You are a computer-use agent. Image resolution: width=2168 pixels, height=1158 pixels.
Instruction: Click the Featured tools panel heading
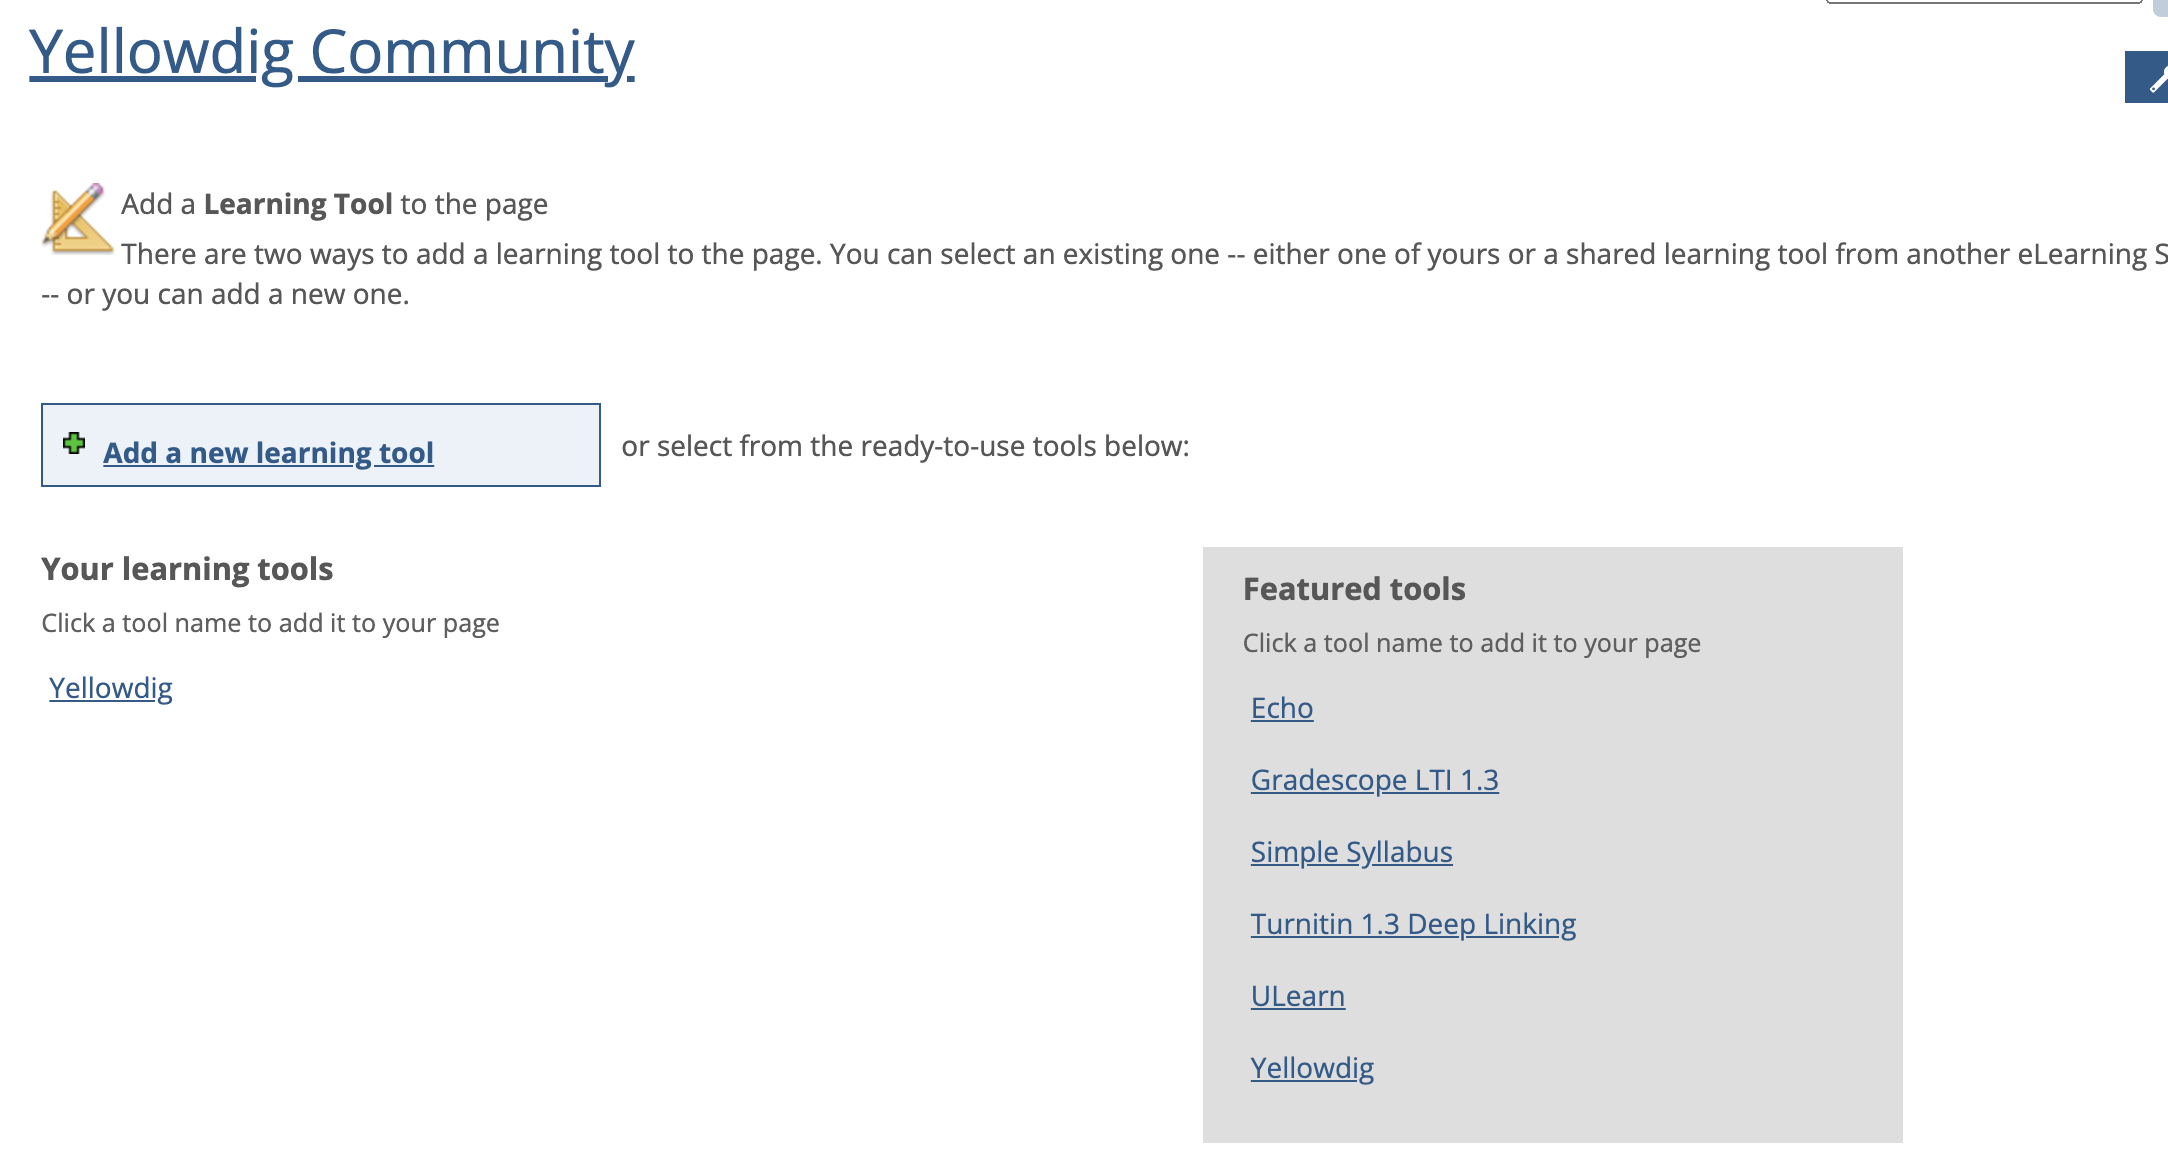(x=1354, y=589)
